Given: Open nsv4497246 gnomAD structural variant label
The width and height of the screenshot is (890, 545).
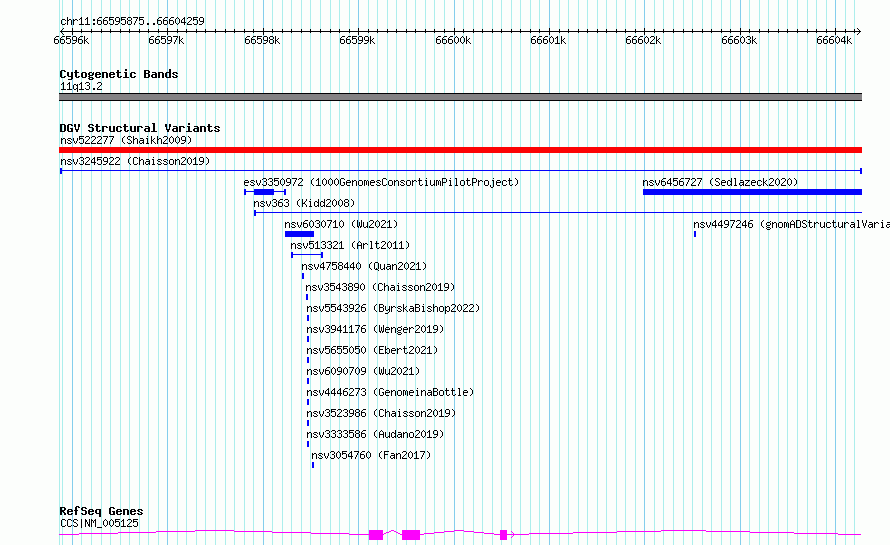Looking at the screenshot, I should coord(791,224).
